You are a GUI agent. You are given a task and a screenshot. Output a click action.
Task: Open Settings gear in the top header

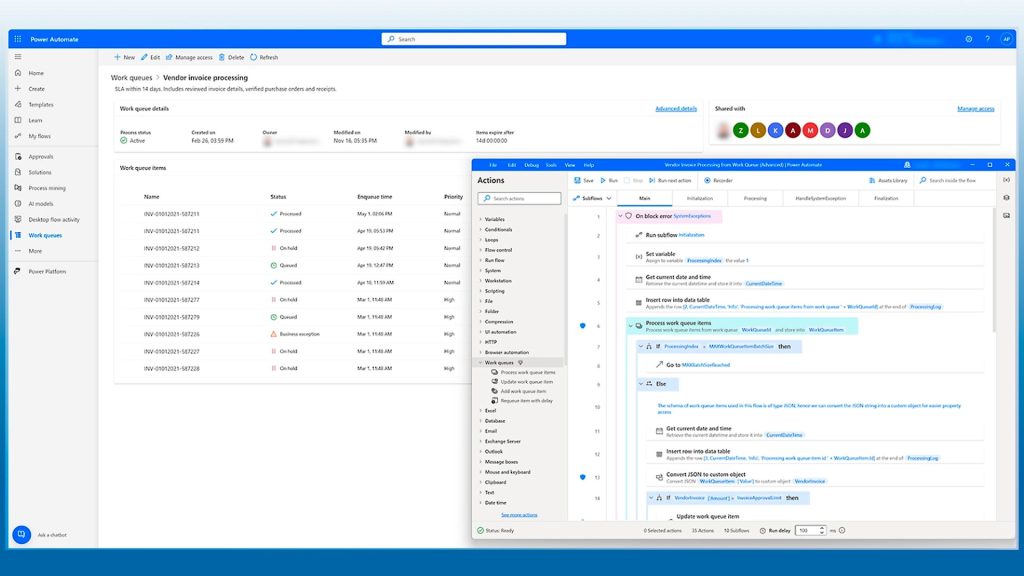(x=968, y=39)
